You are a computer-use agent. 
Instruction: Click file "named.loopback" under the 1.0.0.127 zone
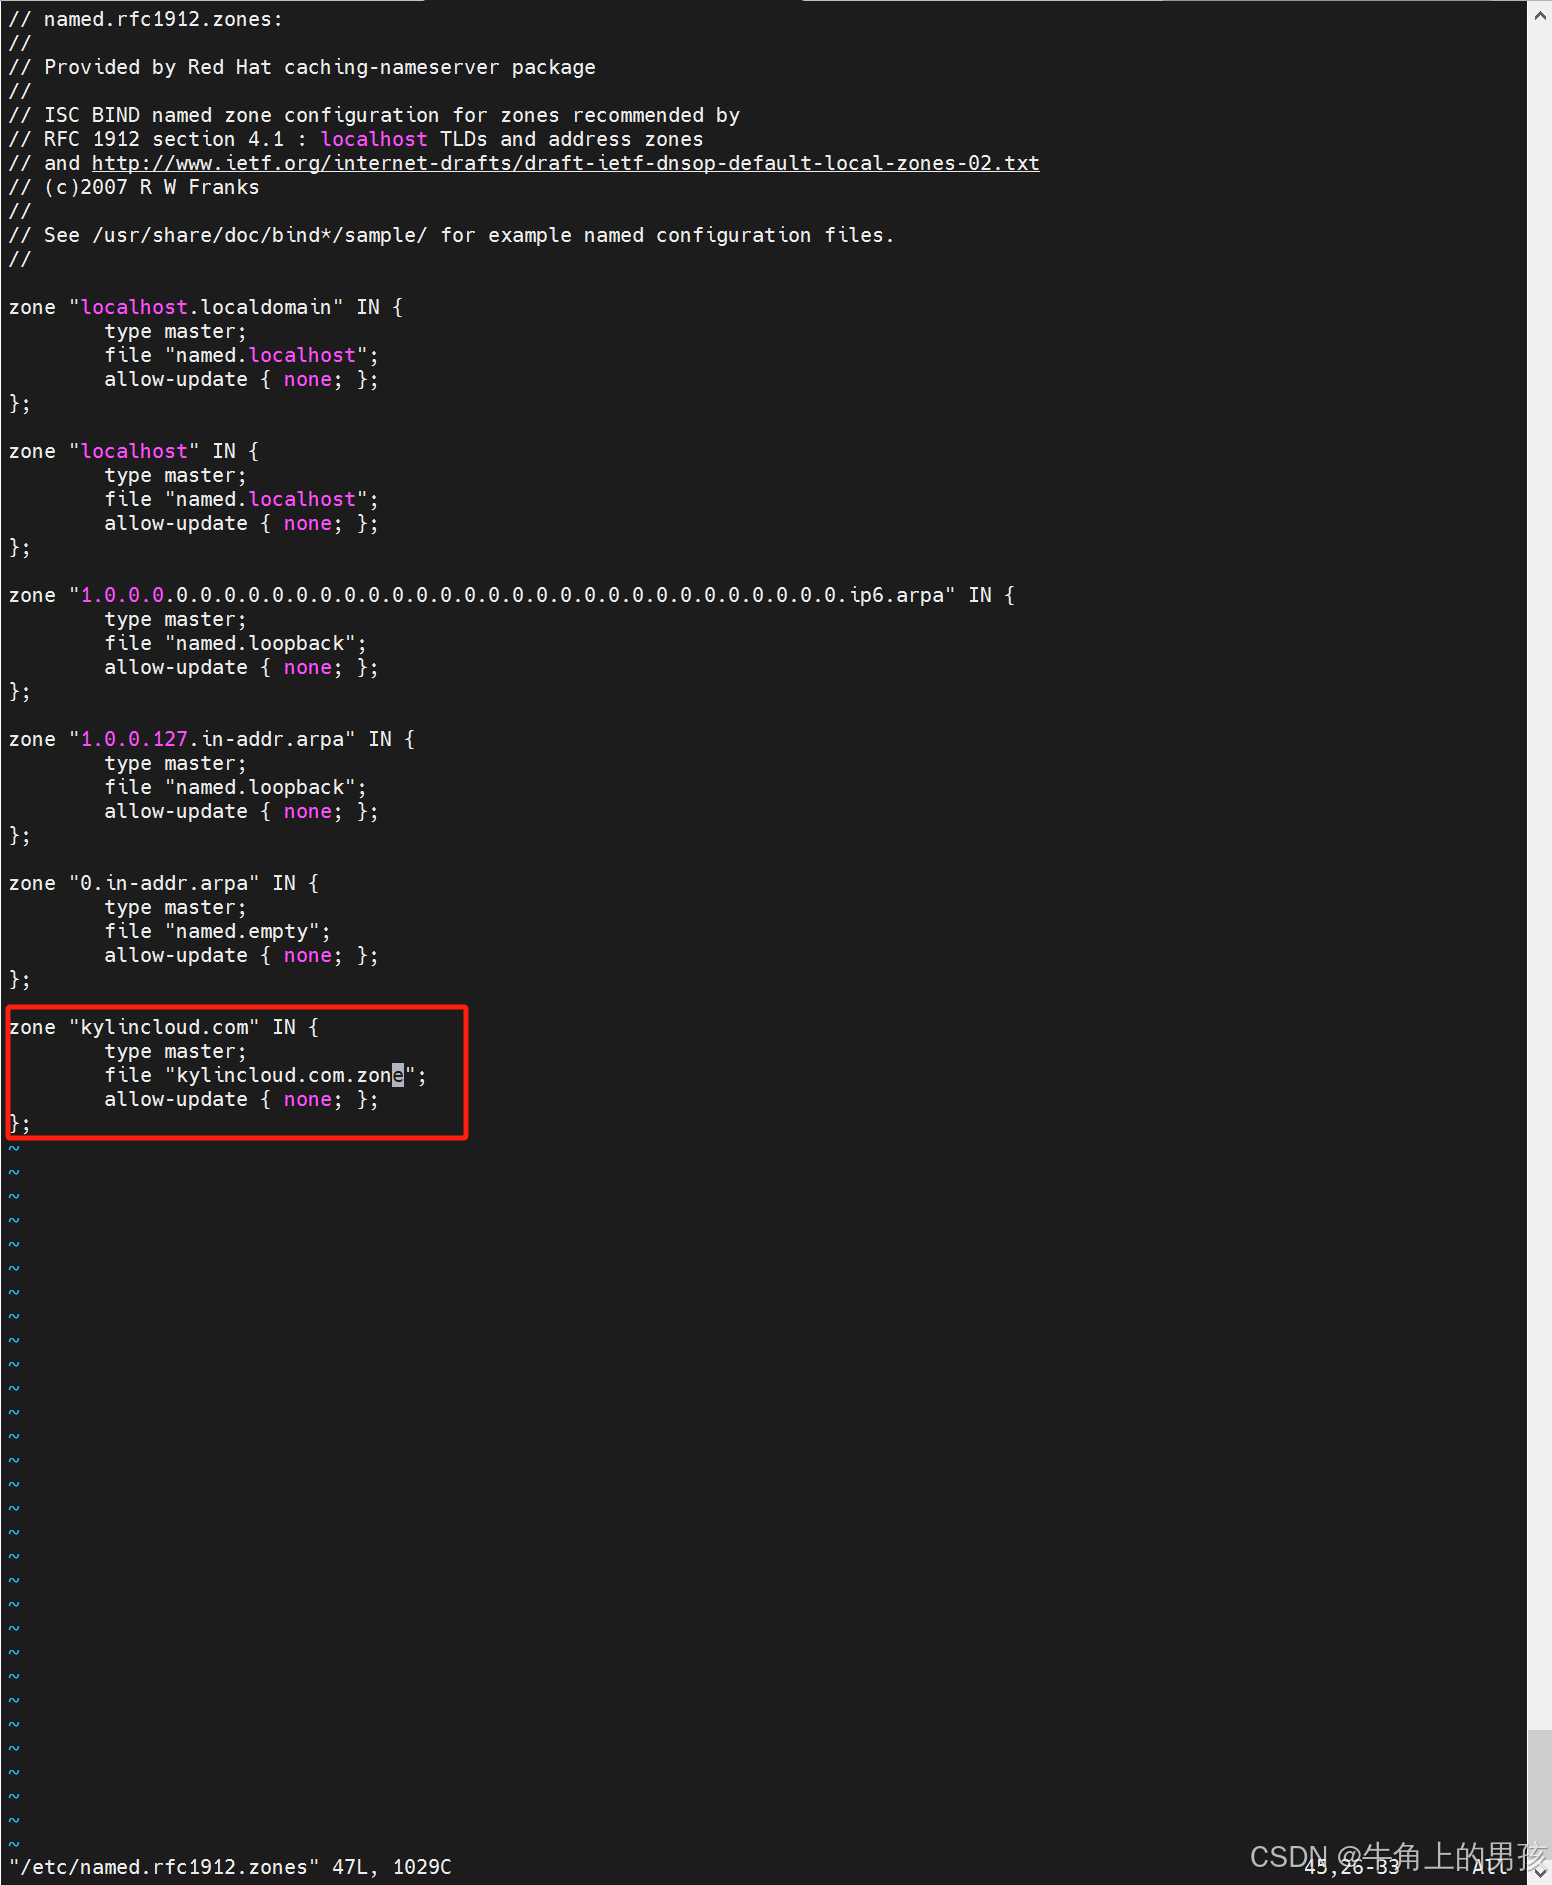tap(236, 787)
